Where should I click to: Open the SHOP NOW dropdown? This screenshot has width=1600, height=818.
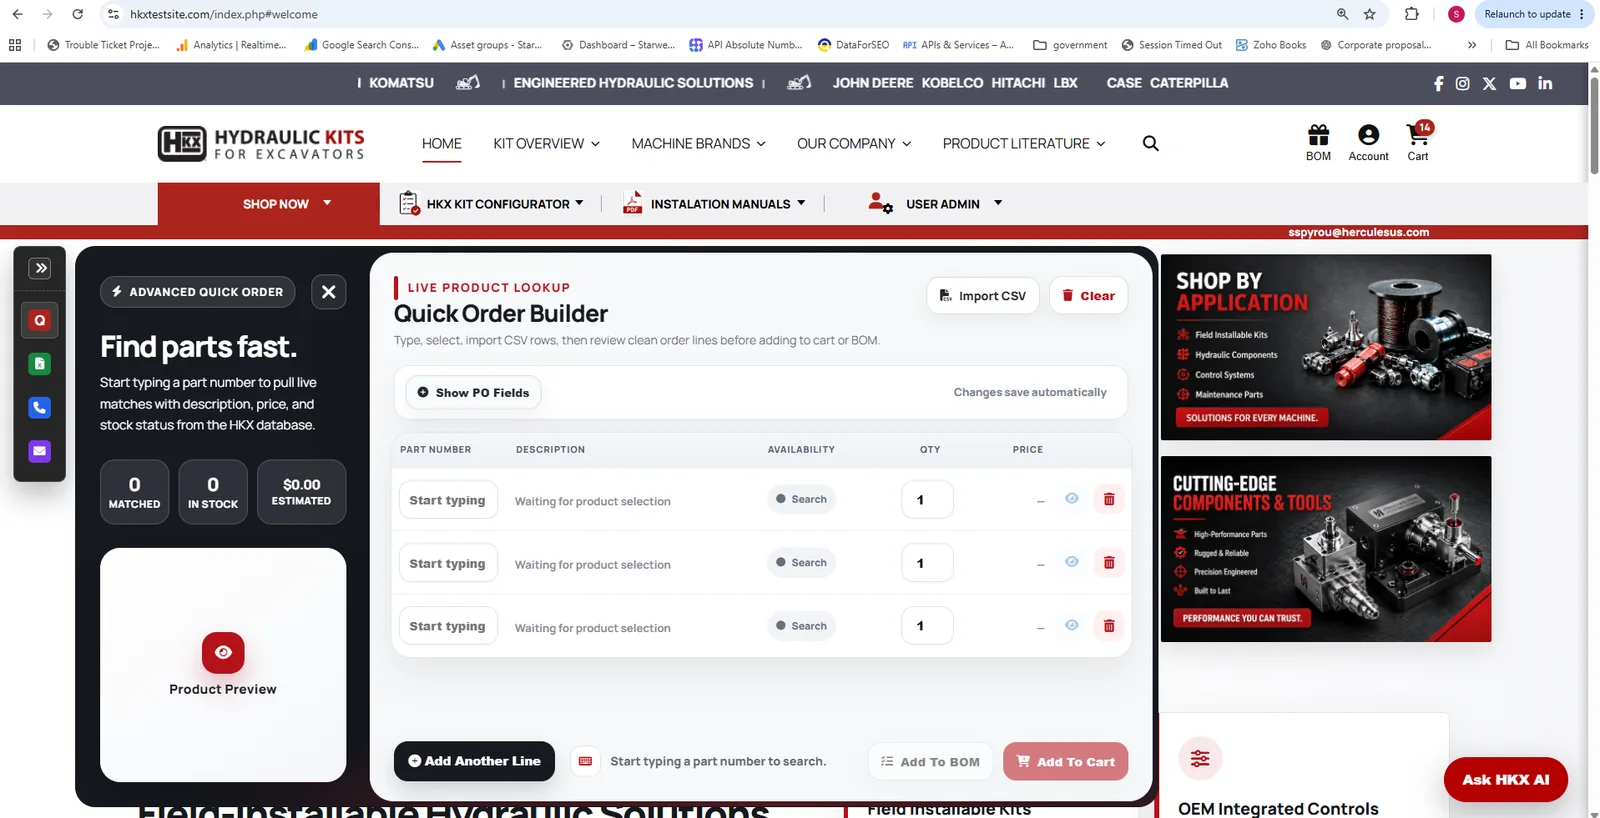point(269,204)
